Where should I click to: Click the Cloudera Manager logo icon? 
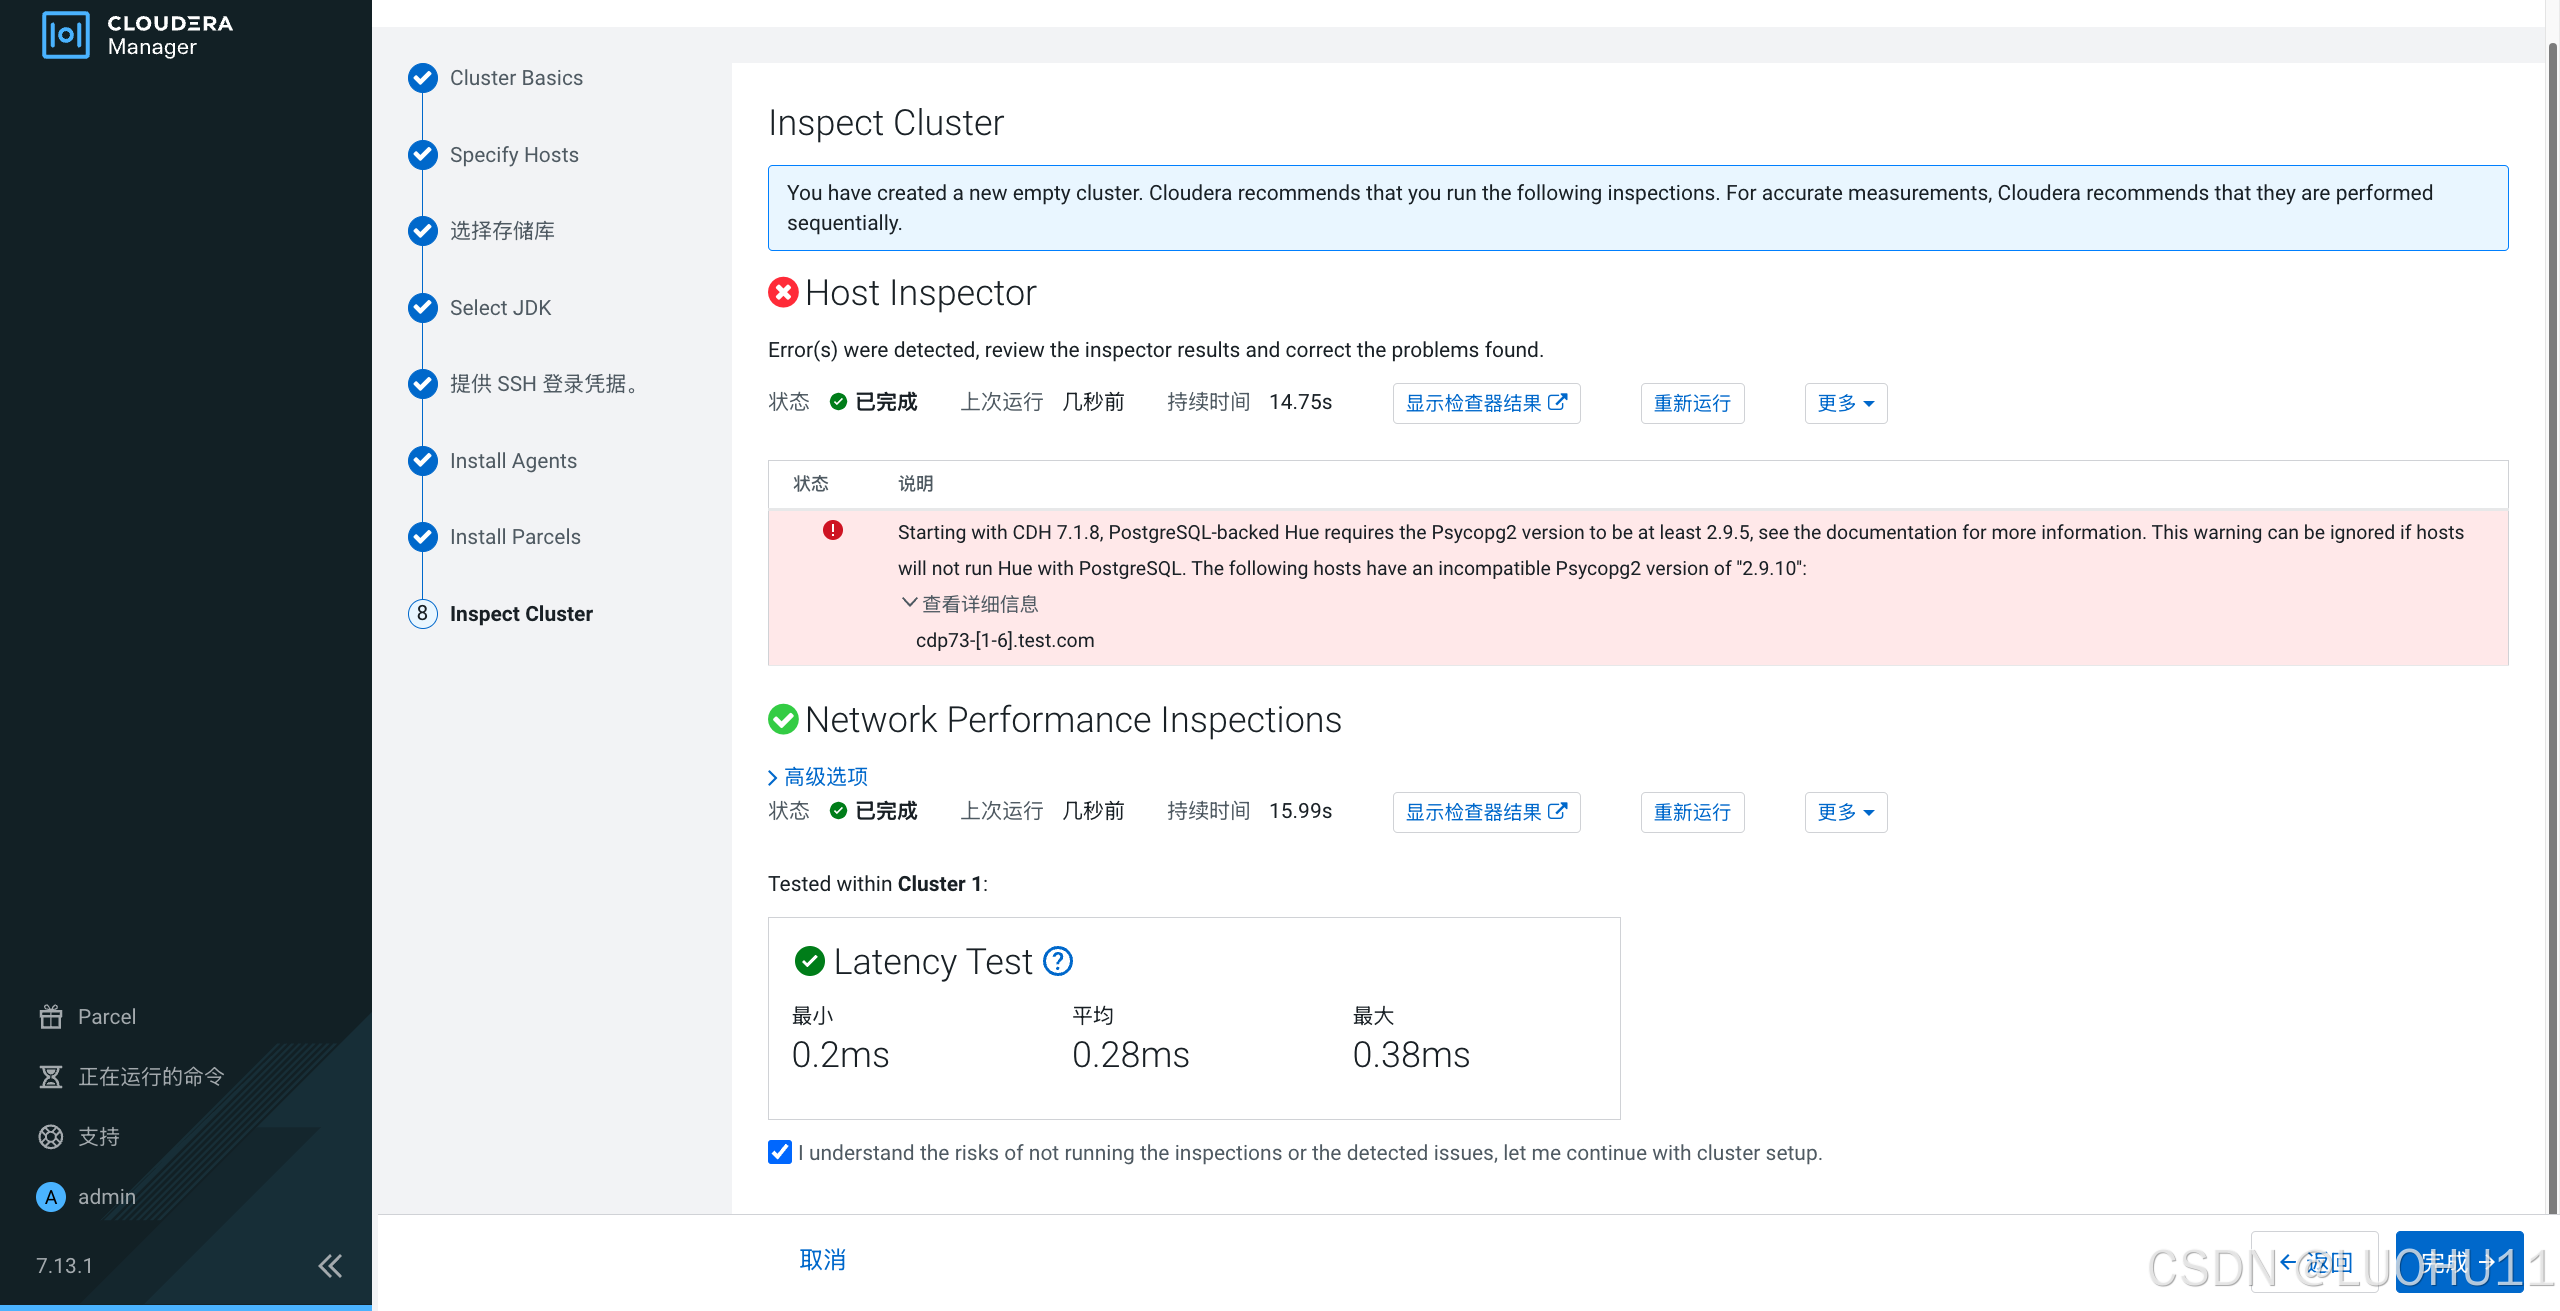pyautogui.click(x=66, y=35)
